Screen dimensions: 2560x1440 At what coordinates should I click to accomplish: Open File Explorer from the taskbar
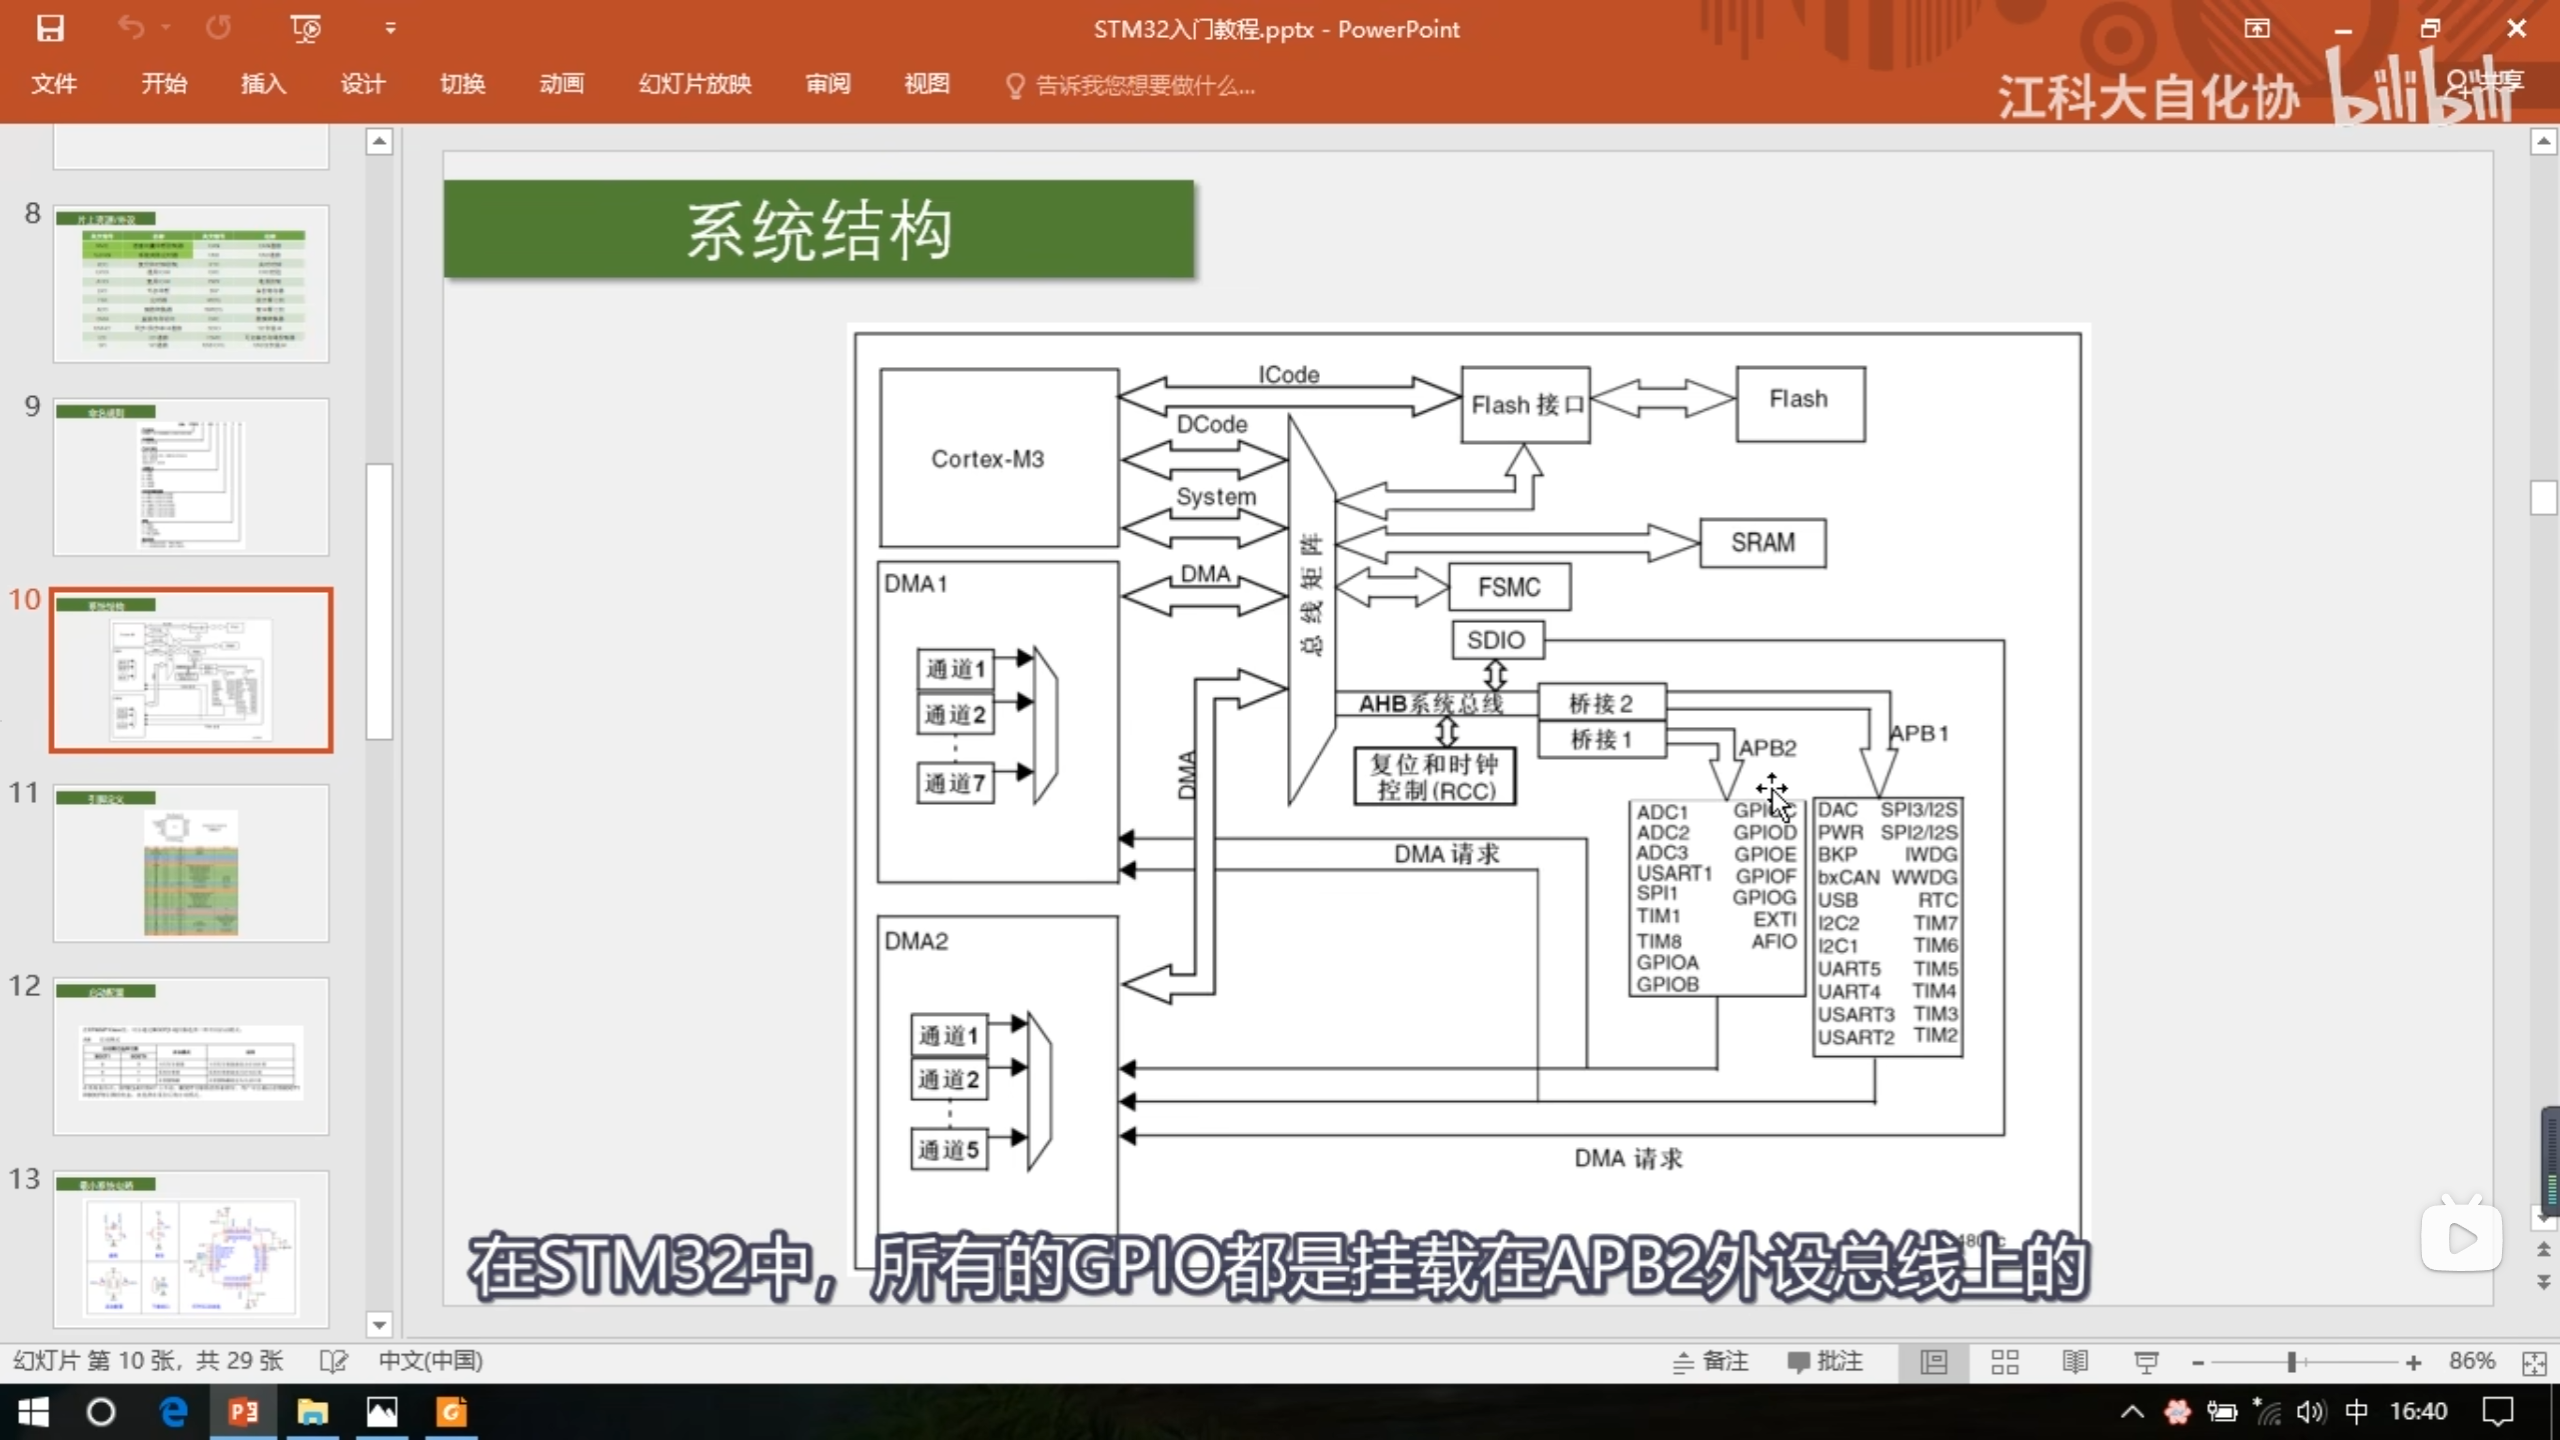pos(312,1412)
